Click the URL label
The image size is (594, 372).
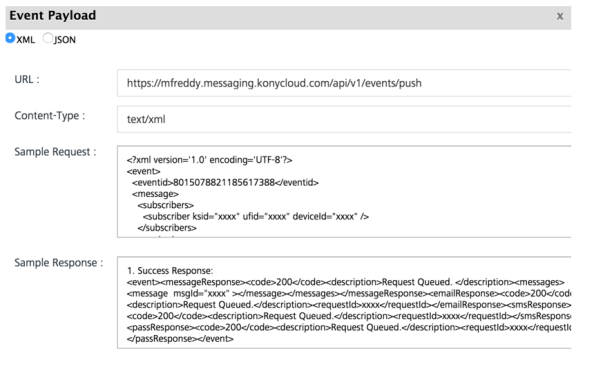tap(27, 80)
